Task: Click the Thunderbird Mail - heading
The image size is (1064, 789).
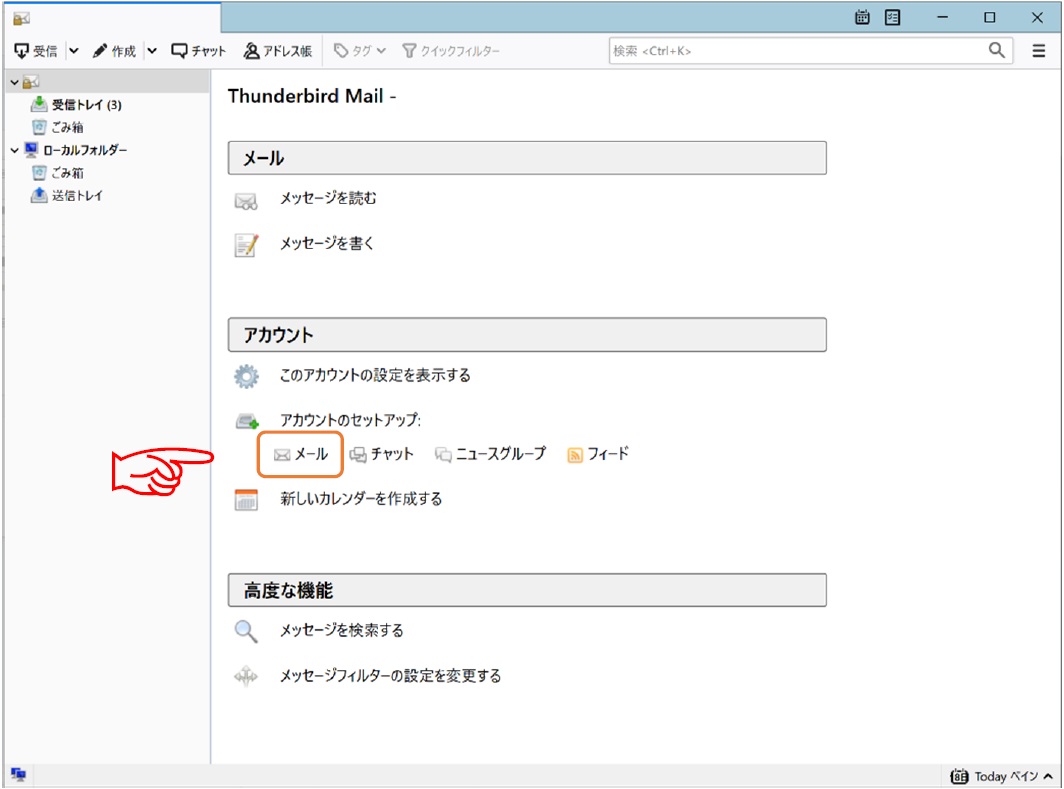Action: [312, 96]
